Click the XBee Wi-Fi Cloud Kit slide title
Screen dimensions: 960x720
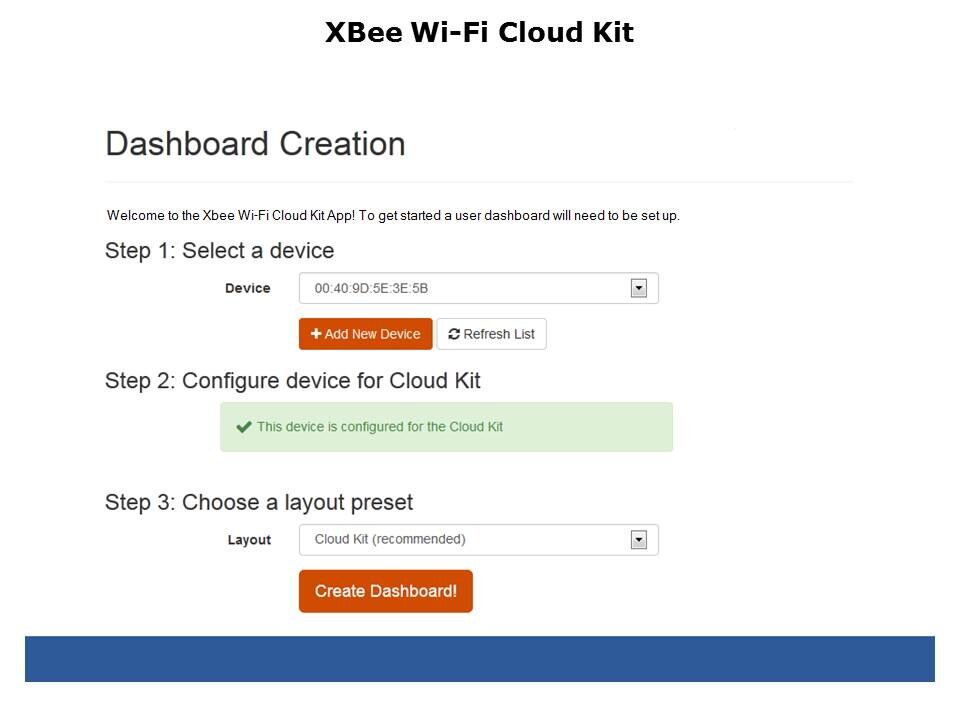pos(479,33)
